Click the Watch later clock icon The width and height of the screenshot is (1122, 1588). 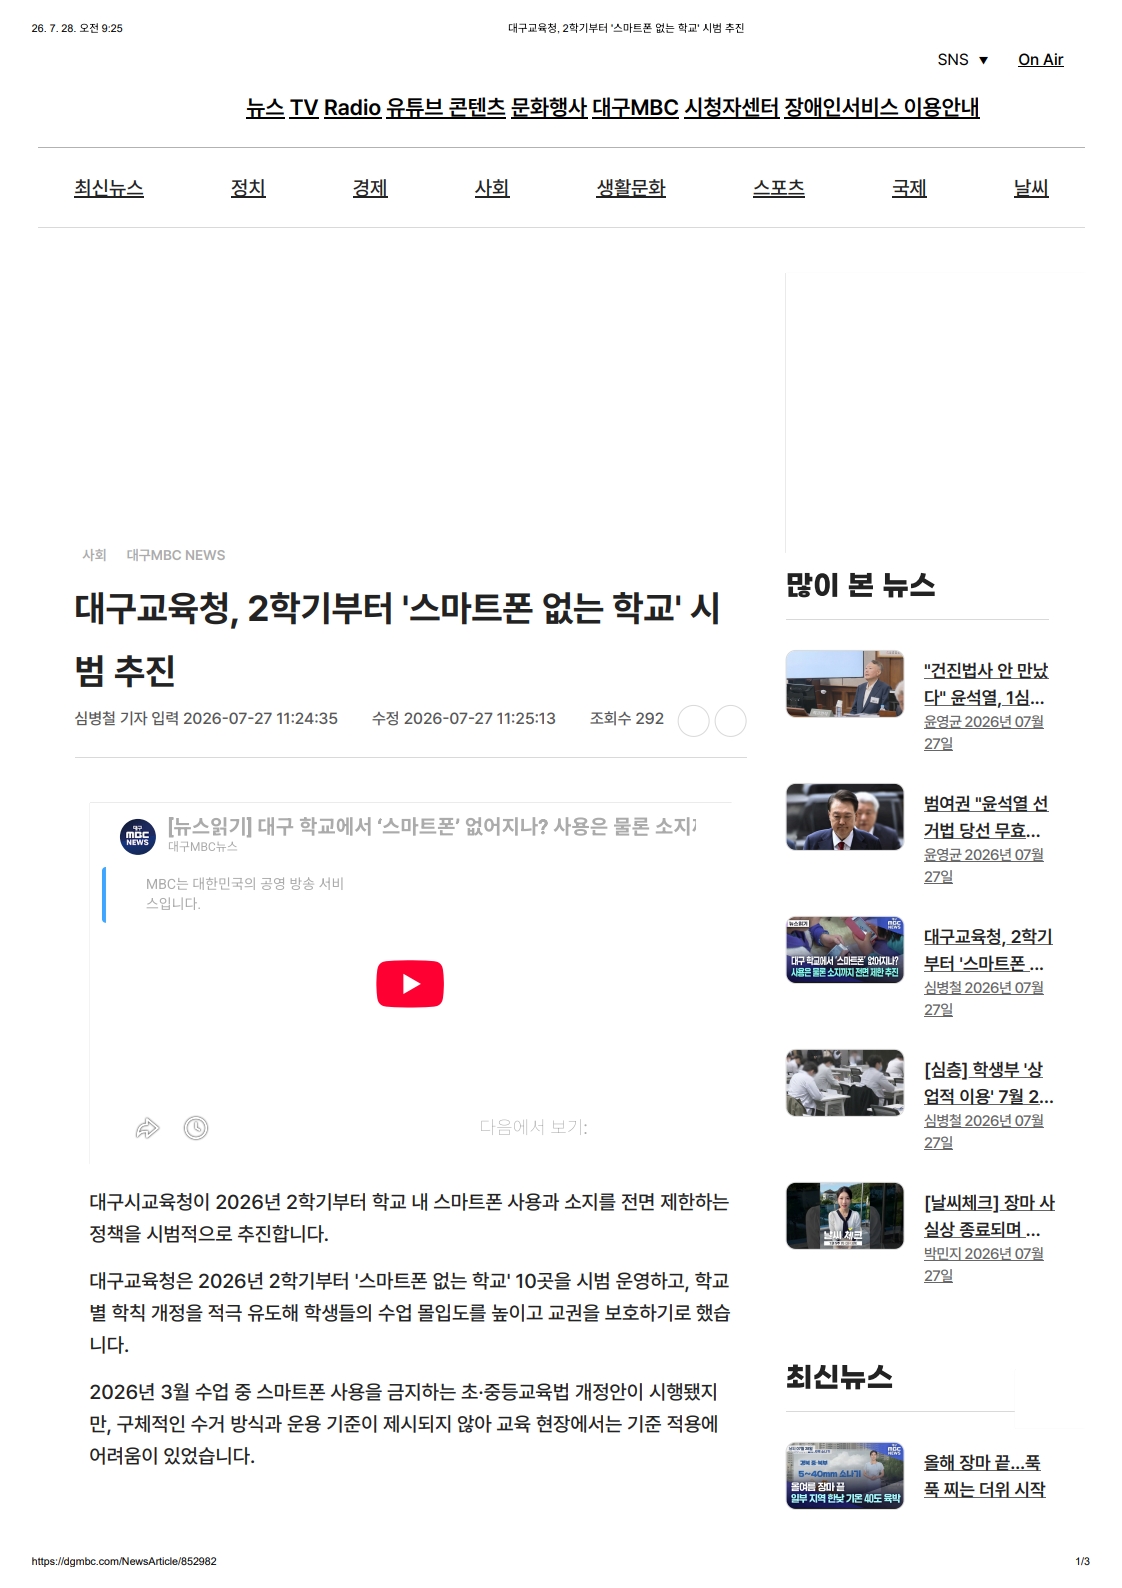click(196, 1128)
